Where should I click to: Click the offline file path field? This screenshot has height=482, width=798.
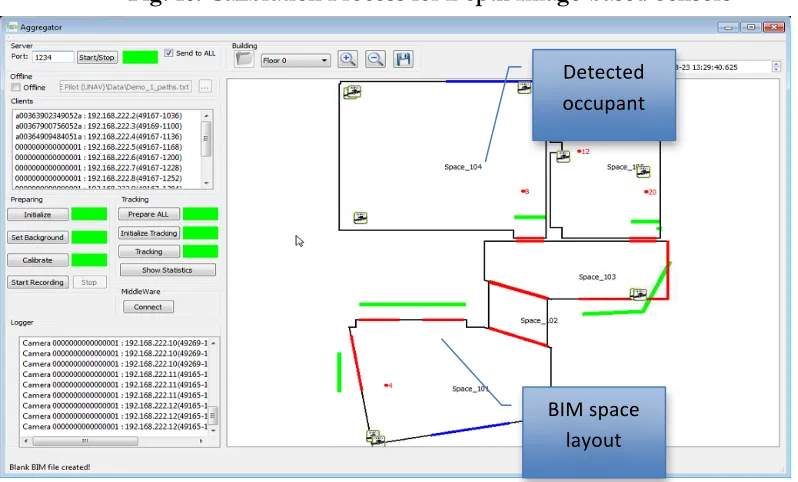coord(126,87)
